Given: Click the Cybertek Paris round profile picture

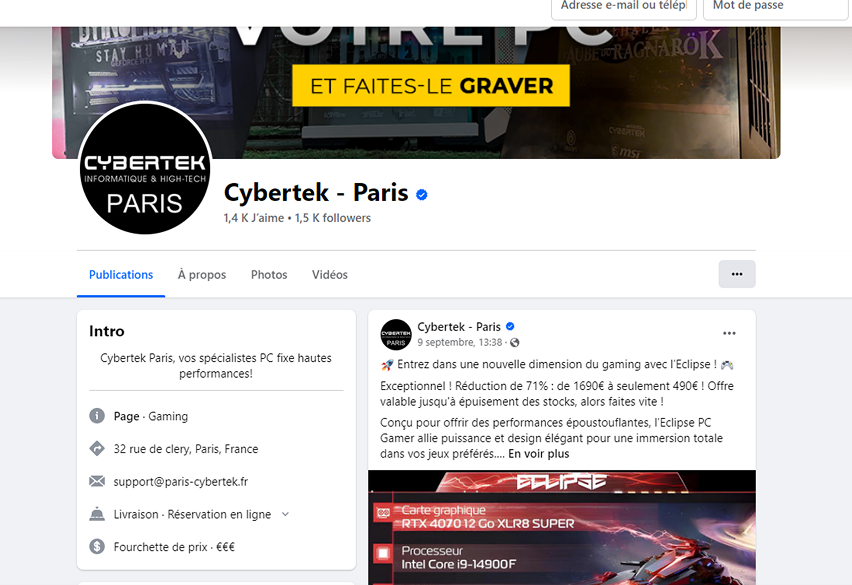Looking at the screenshot, I should point(145,168).
